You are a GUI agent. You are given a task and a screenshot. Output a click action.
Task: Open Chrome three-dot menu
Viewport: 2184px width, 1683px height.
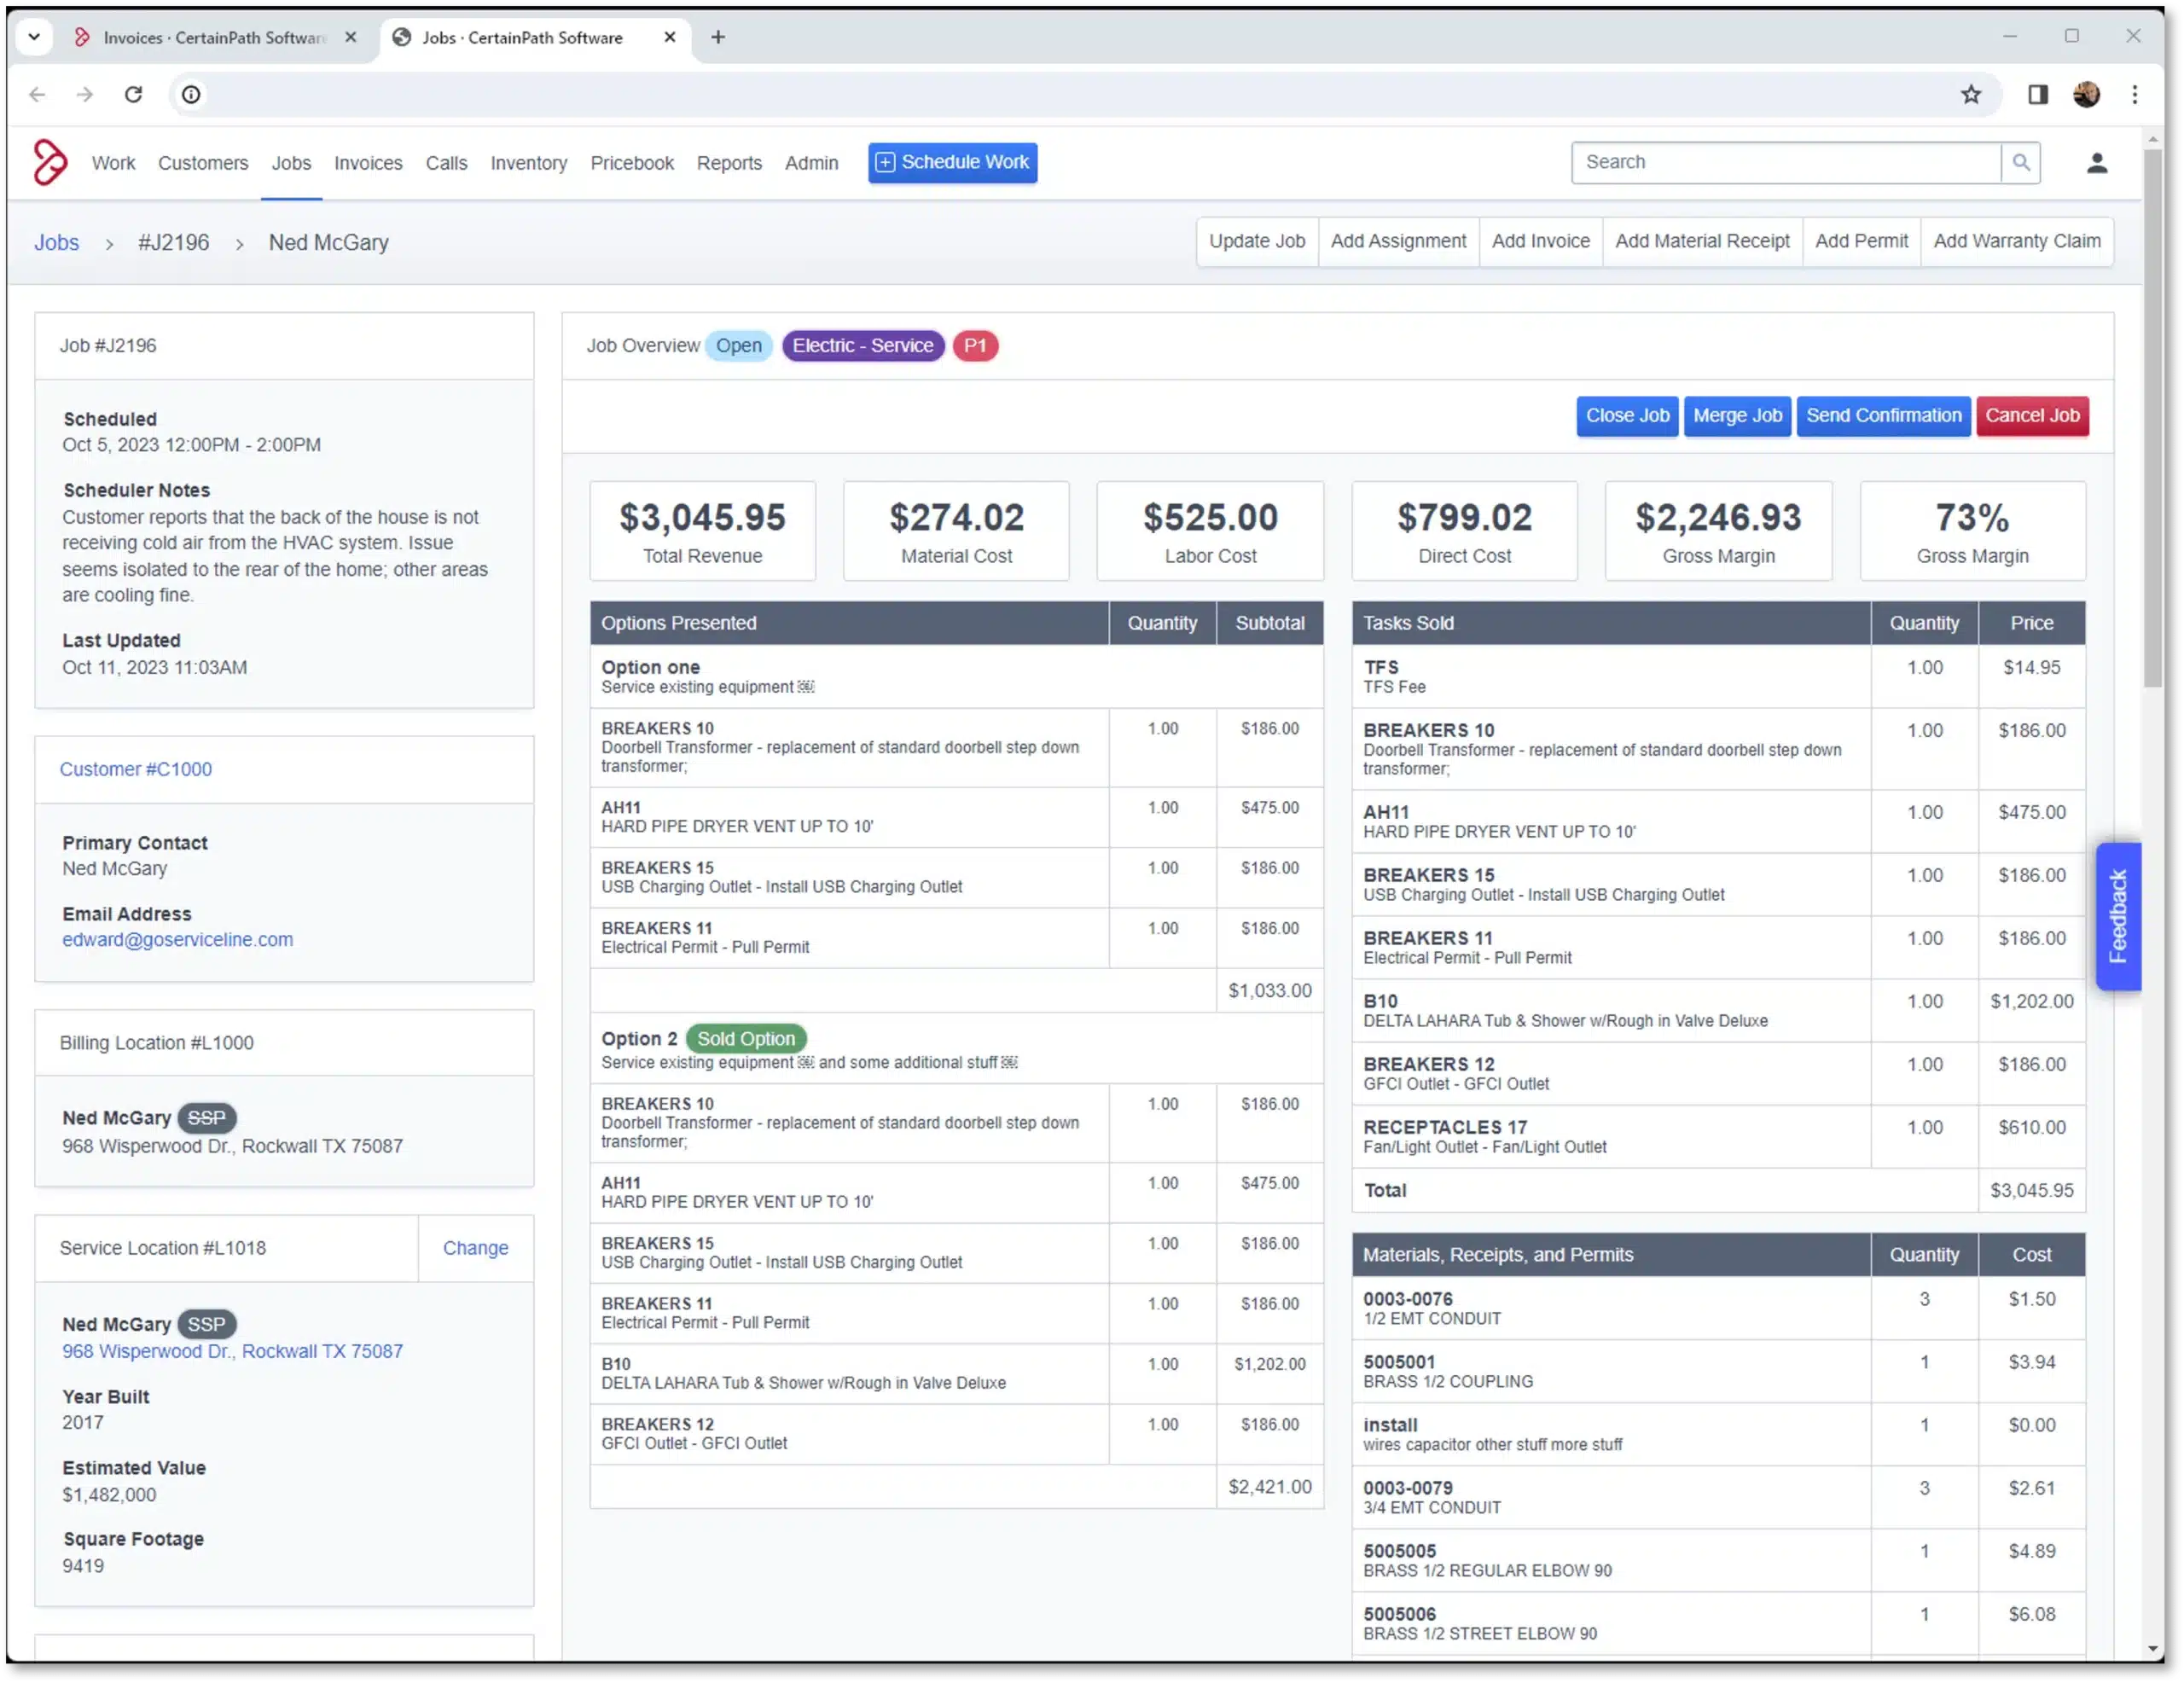click(x=2134, y=94)
